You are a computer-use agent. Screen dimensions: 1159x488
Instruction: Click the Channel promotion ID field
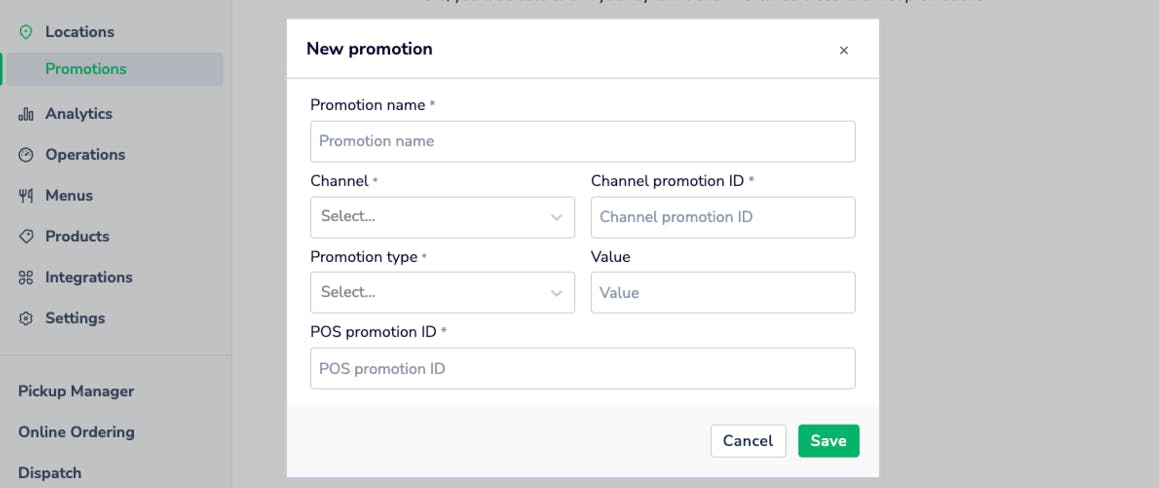722,217
